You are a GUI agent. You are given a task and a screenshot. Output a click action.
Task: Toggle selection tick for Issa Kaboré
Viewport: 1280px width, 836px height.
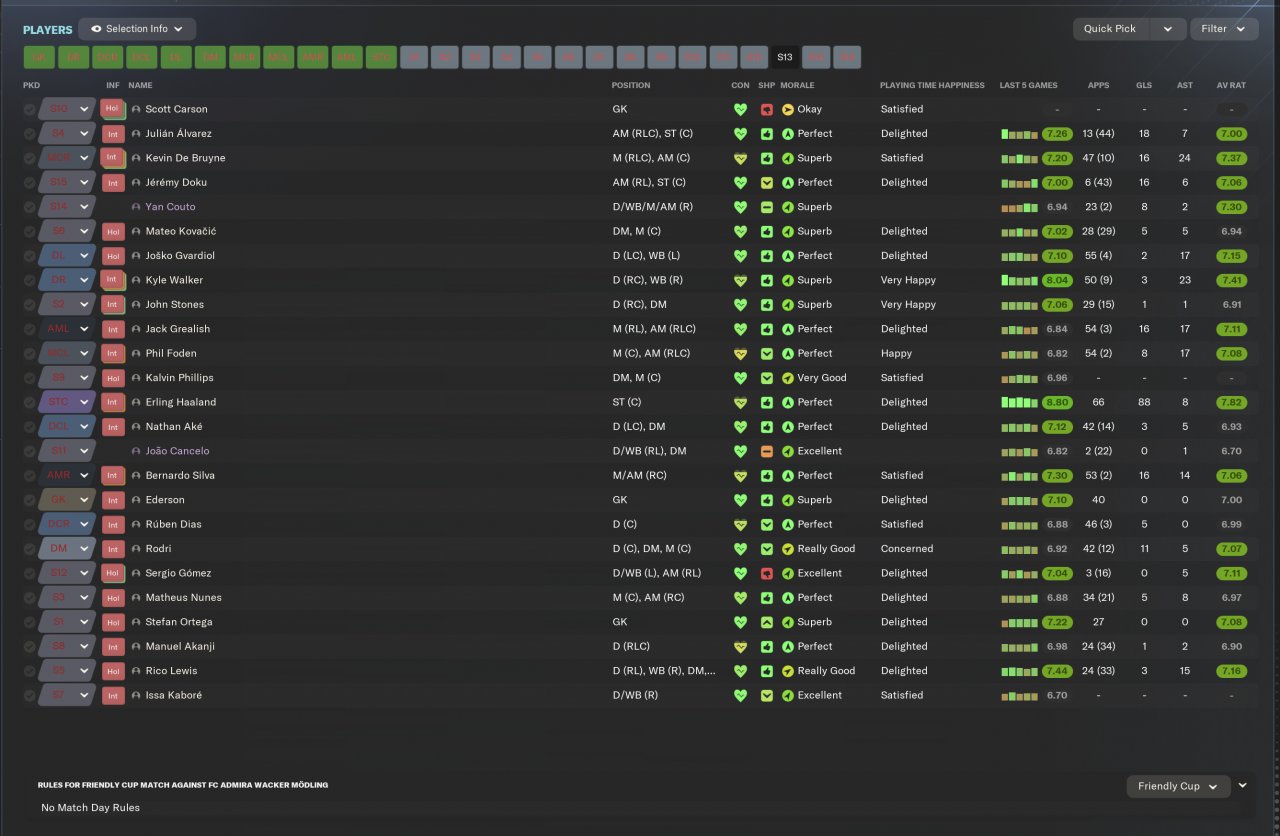coord(30,695)
